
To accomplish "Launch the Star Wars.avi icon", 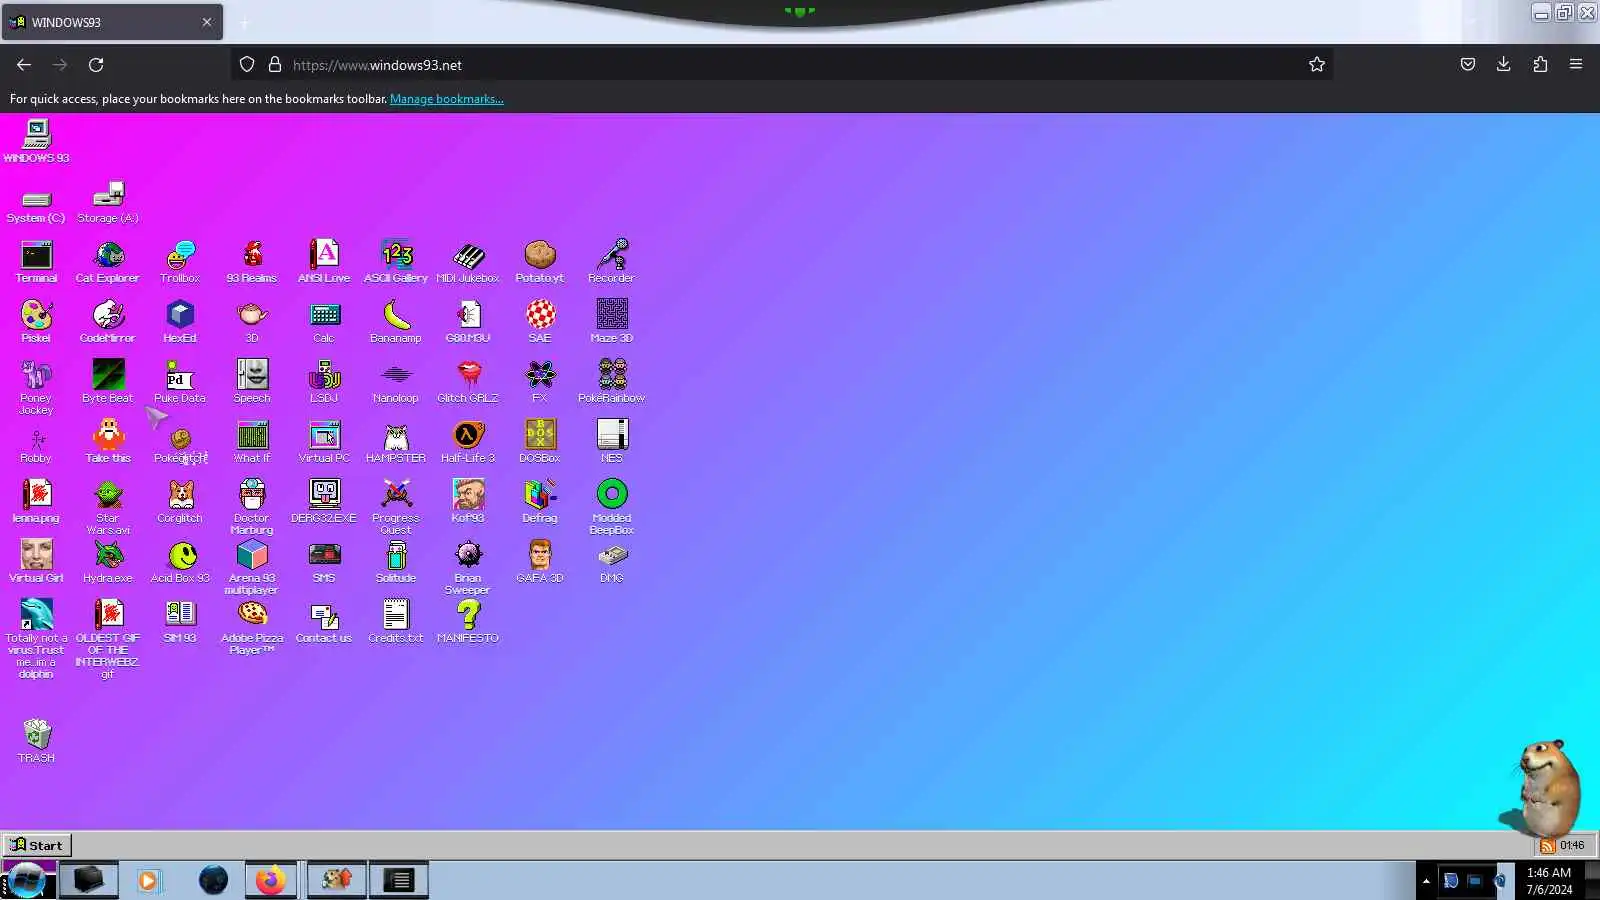I will pos(108,508).
